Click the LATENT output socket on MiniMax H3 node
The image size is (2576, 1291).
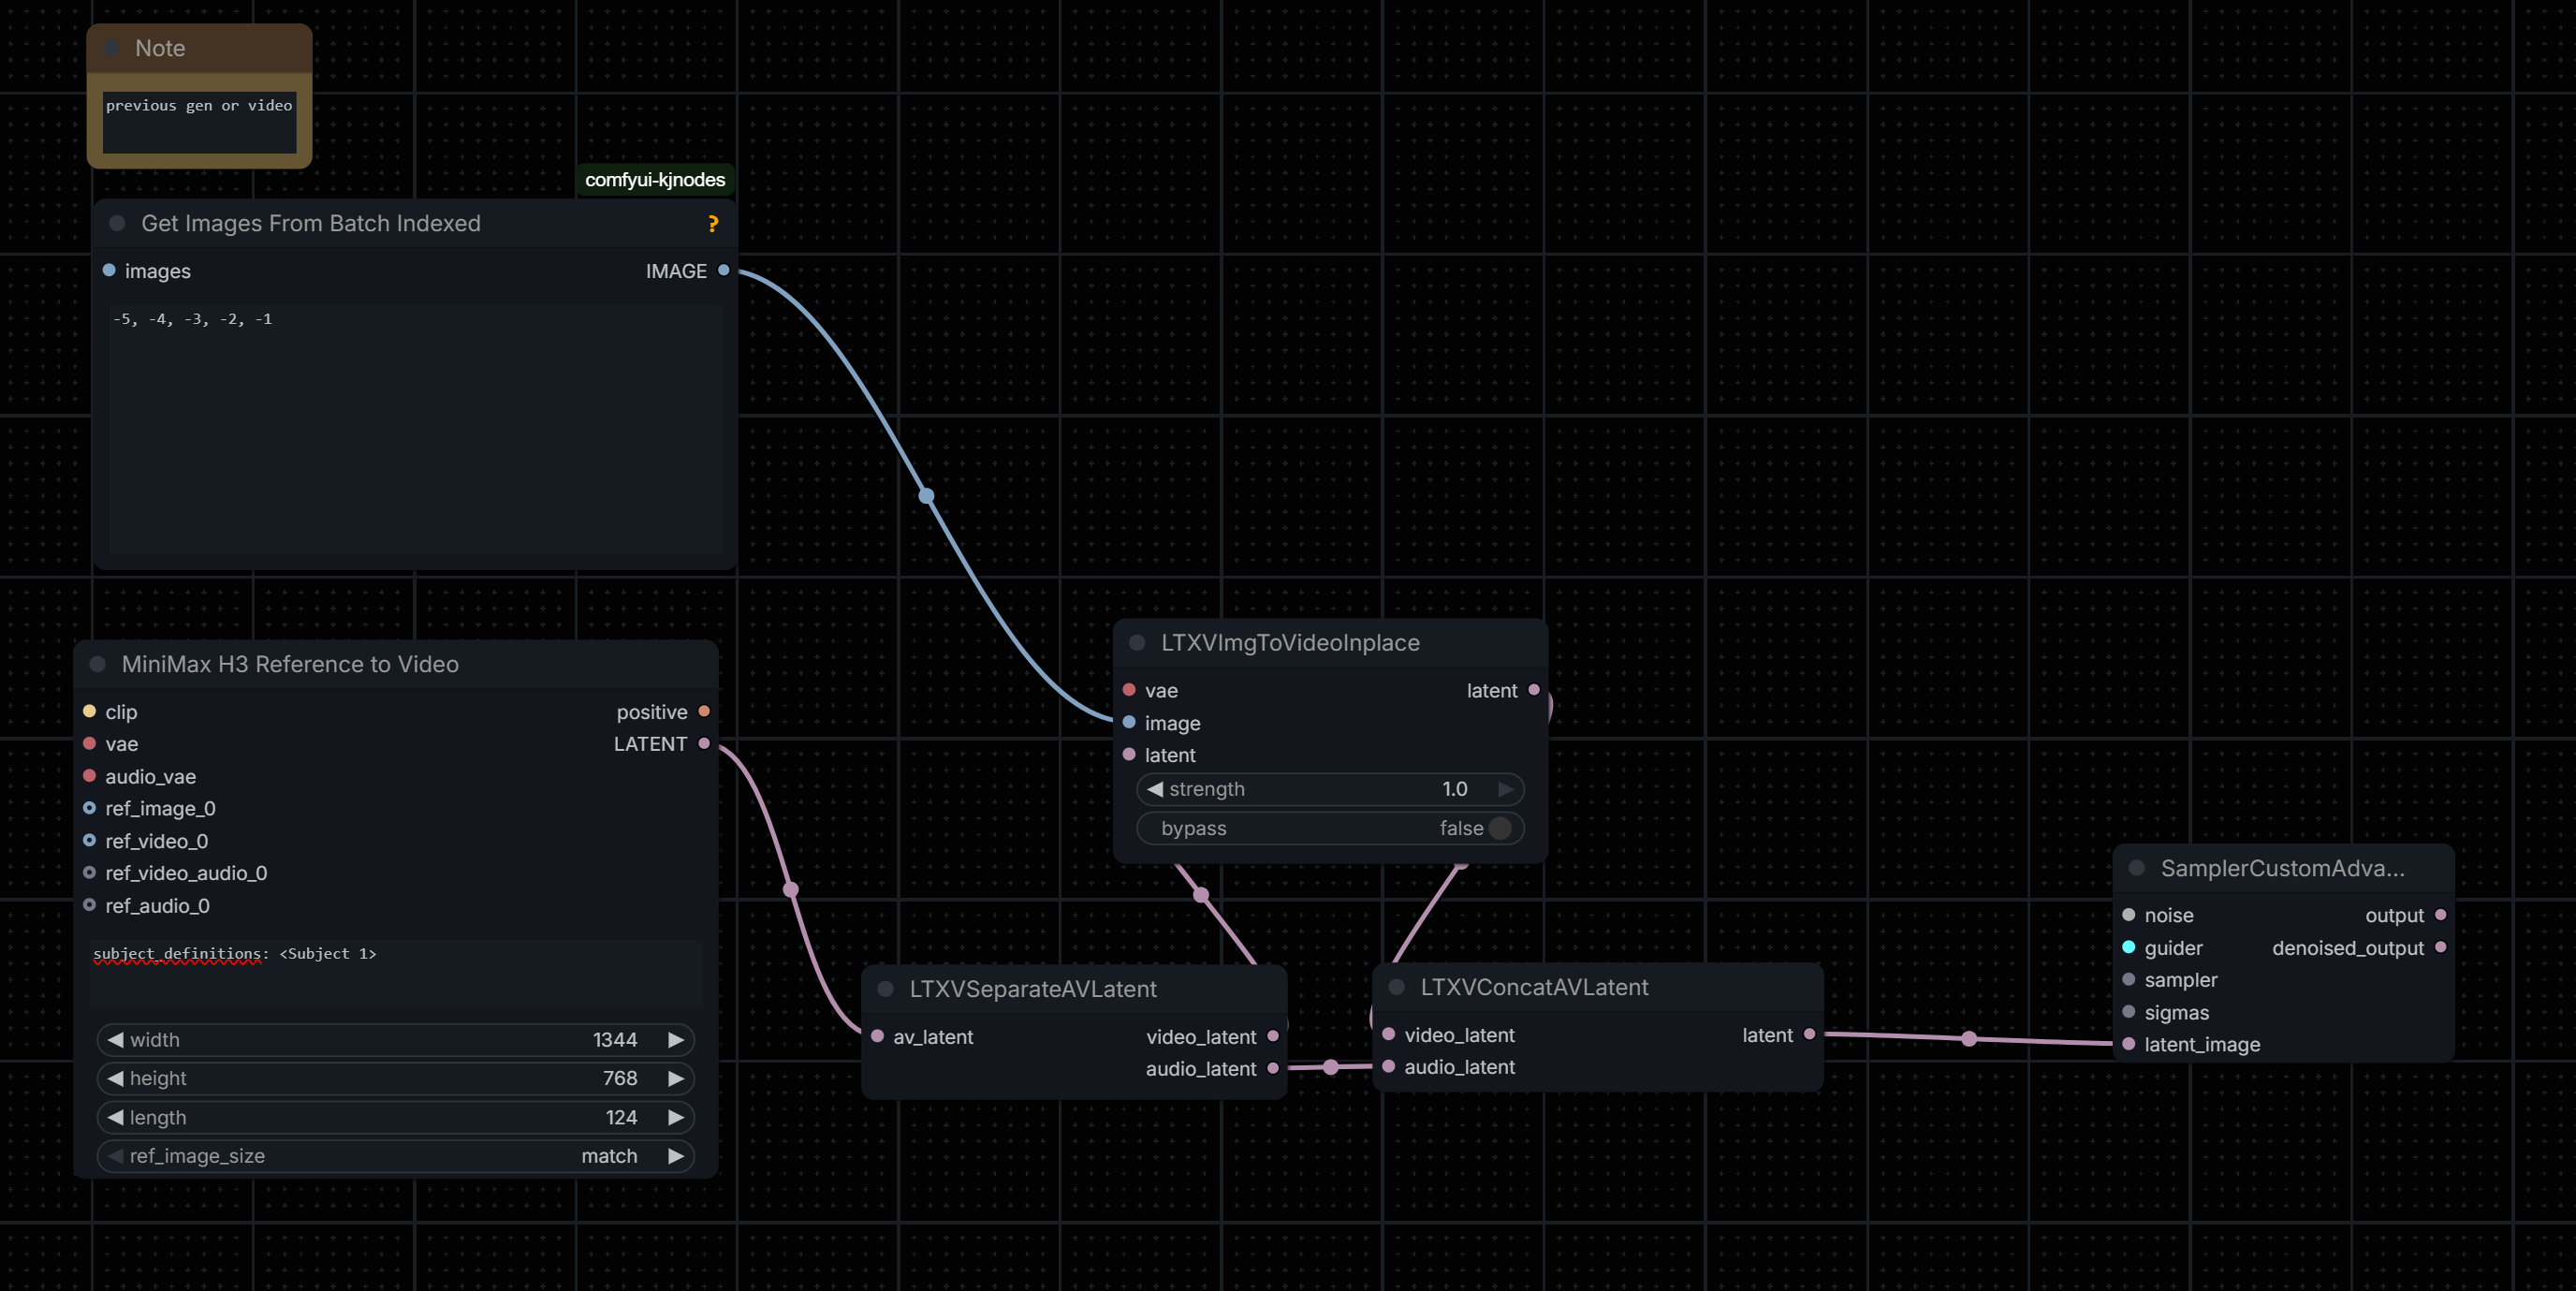pyautogui.click(x=704, y=743)
